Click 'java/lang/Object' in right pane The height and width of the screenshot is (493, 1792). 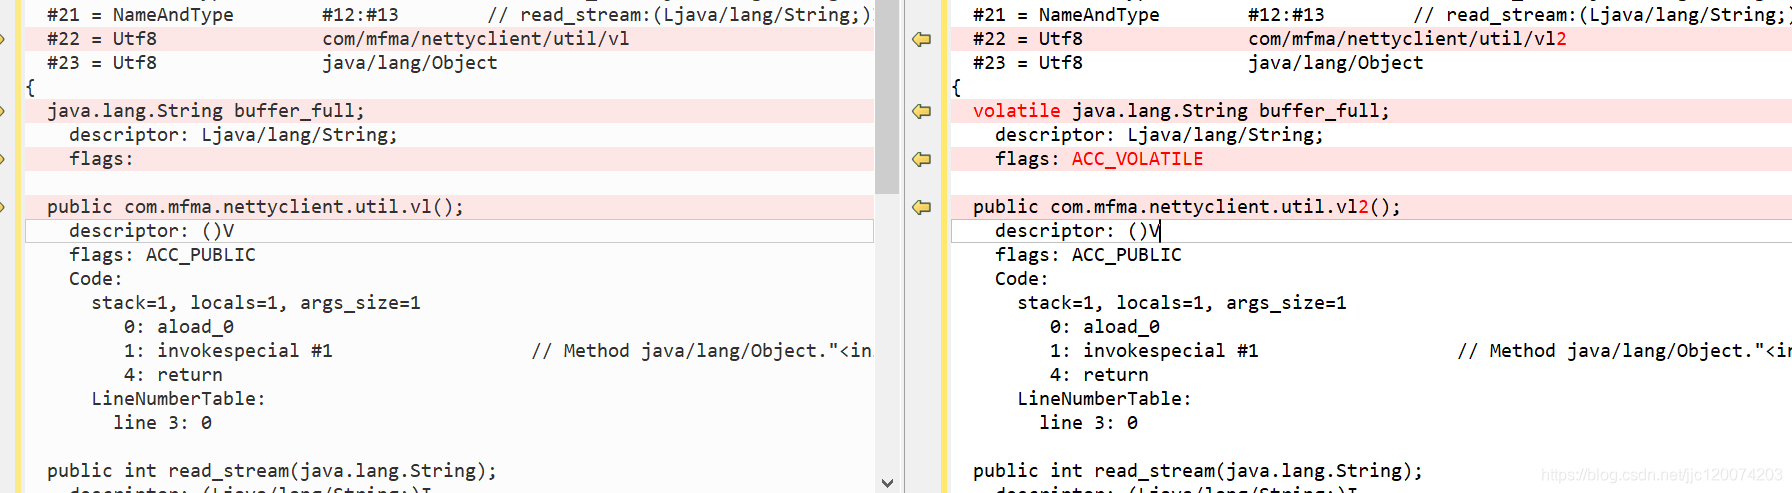1336,63
